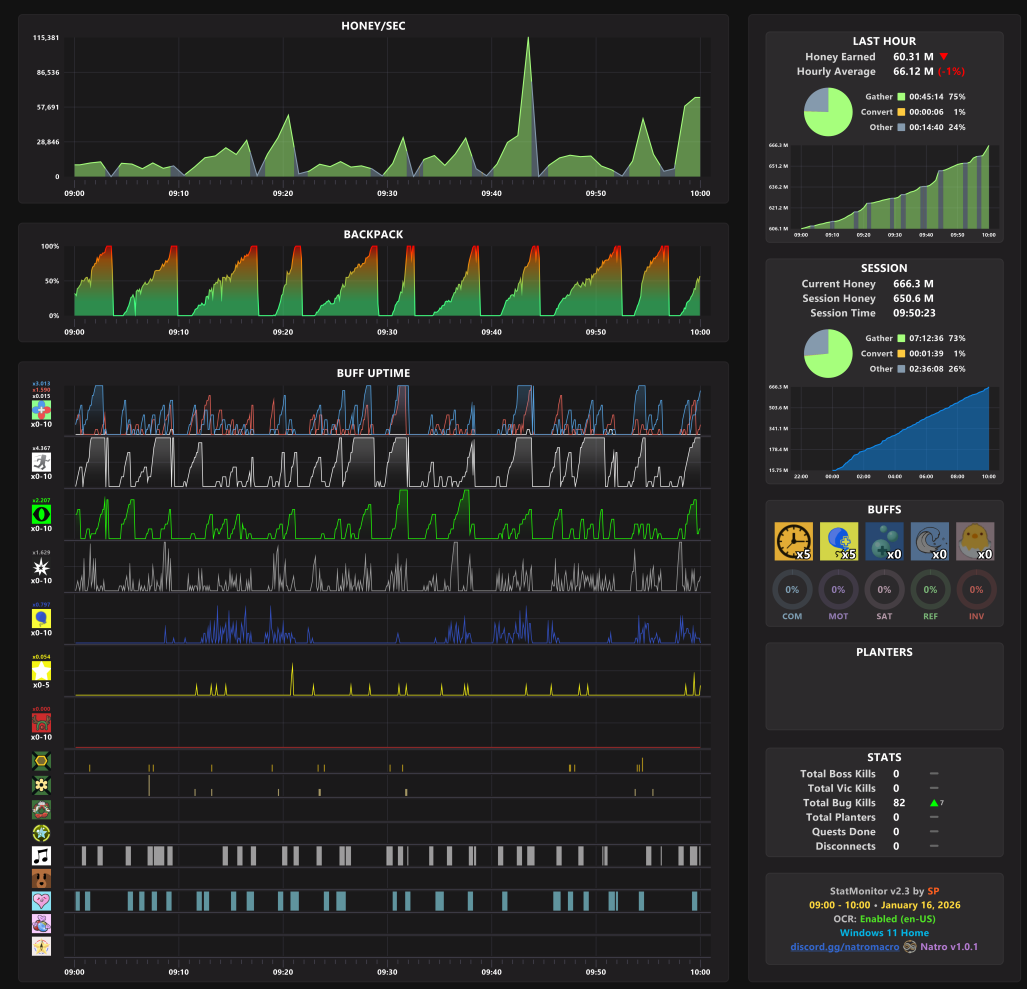Screen dimensions: 1027x989
Task: Click the Total Bug Kills count '82'
Action: pyautogui.click(x=899, y=803)
